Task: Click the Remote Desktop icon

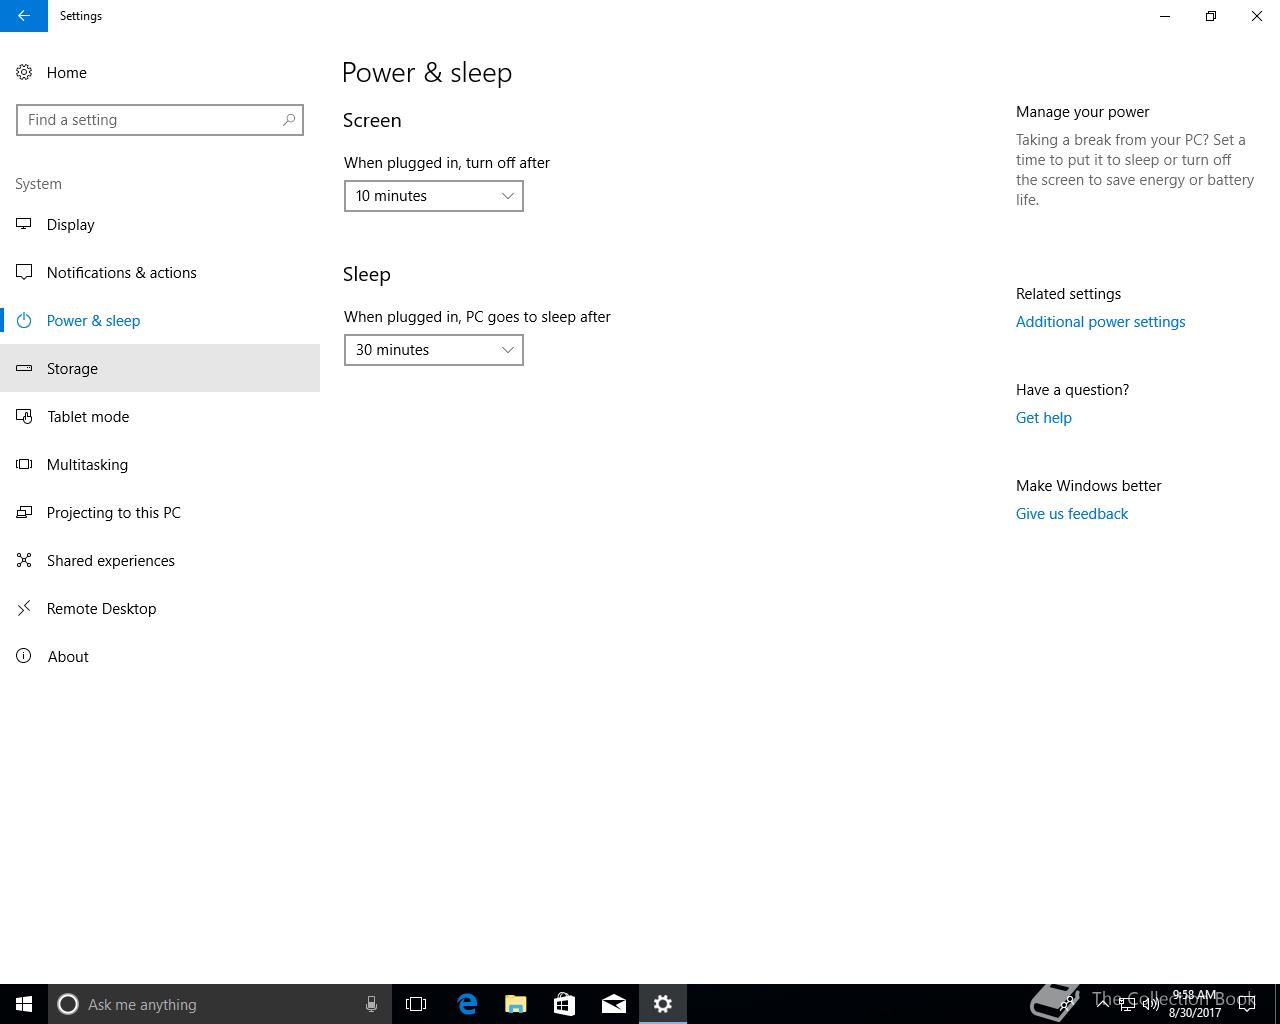Action: pyautogui.click(x=24, y=608)
